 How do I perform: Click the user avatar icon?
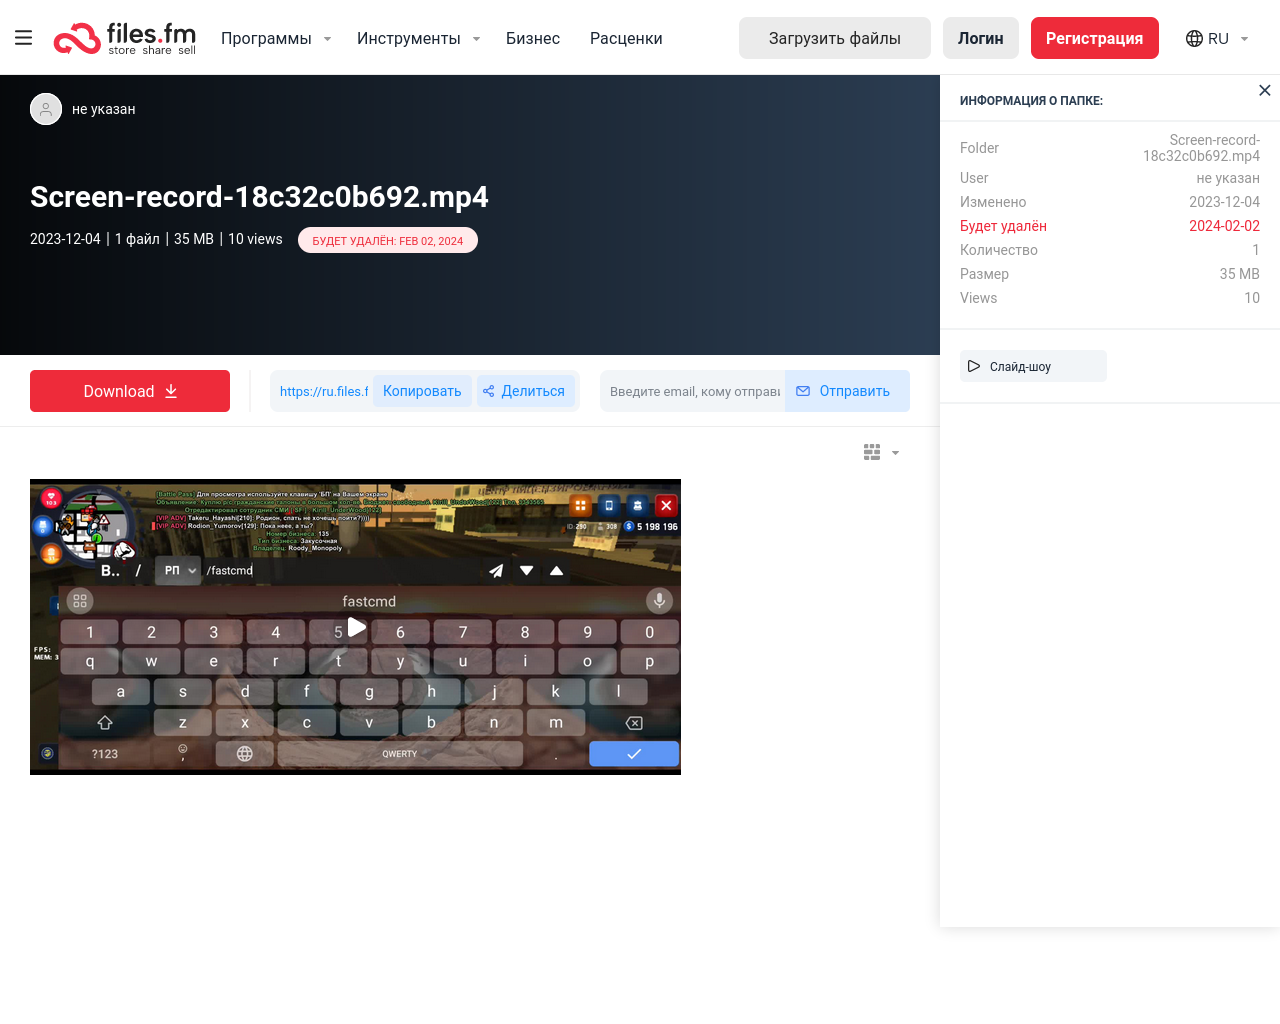[x=46, y=109]
